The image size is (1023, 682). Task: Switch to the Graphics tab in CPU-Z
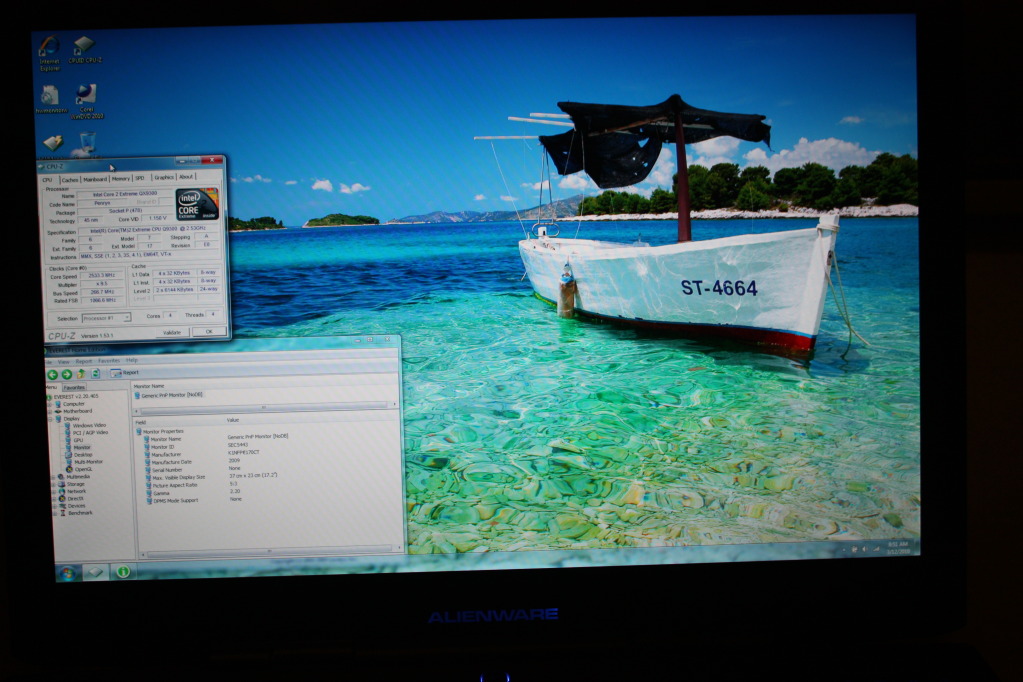(164, 177)
